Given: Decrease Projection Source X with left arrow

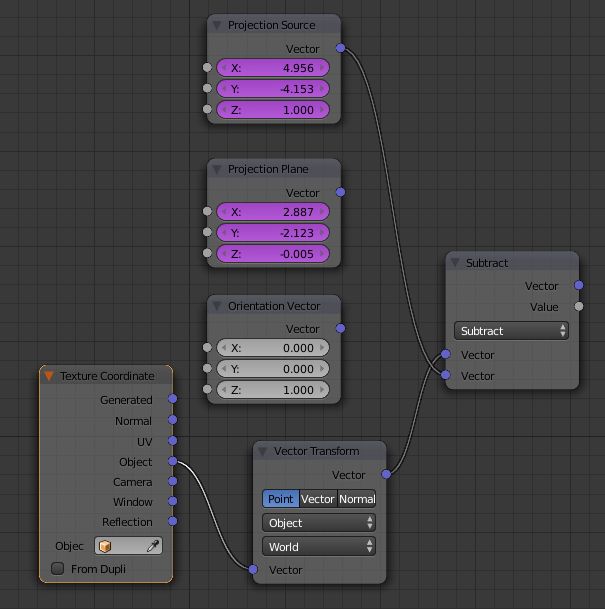Looking at the screenshot, I should click(x=224, y=68).
